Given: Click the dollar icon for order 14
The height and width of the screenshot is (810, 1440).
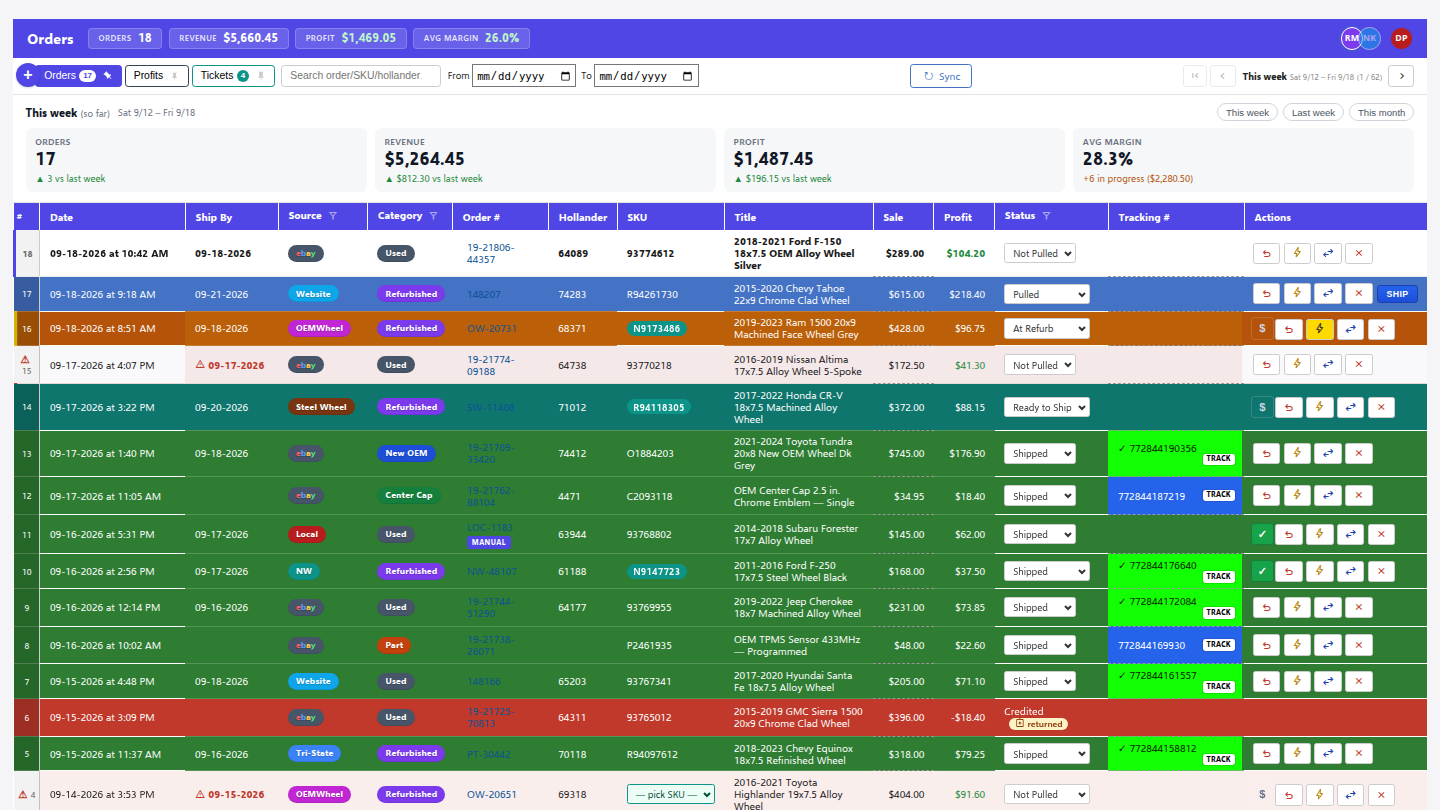Looking at the screenshot, I should click(1262, 407).
